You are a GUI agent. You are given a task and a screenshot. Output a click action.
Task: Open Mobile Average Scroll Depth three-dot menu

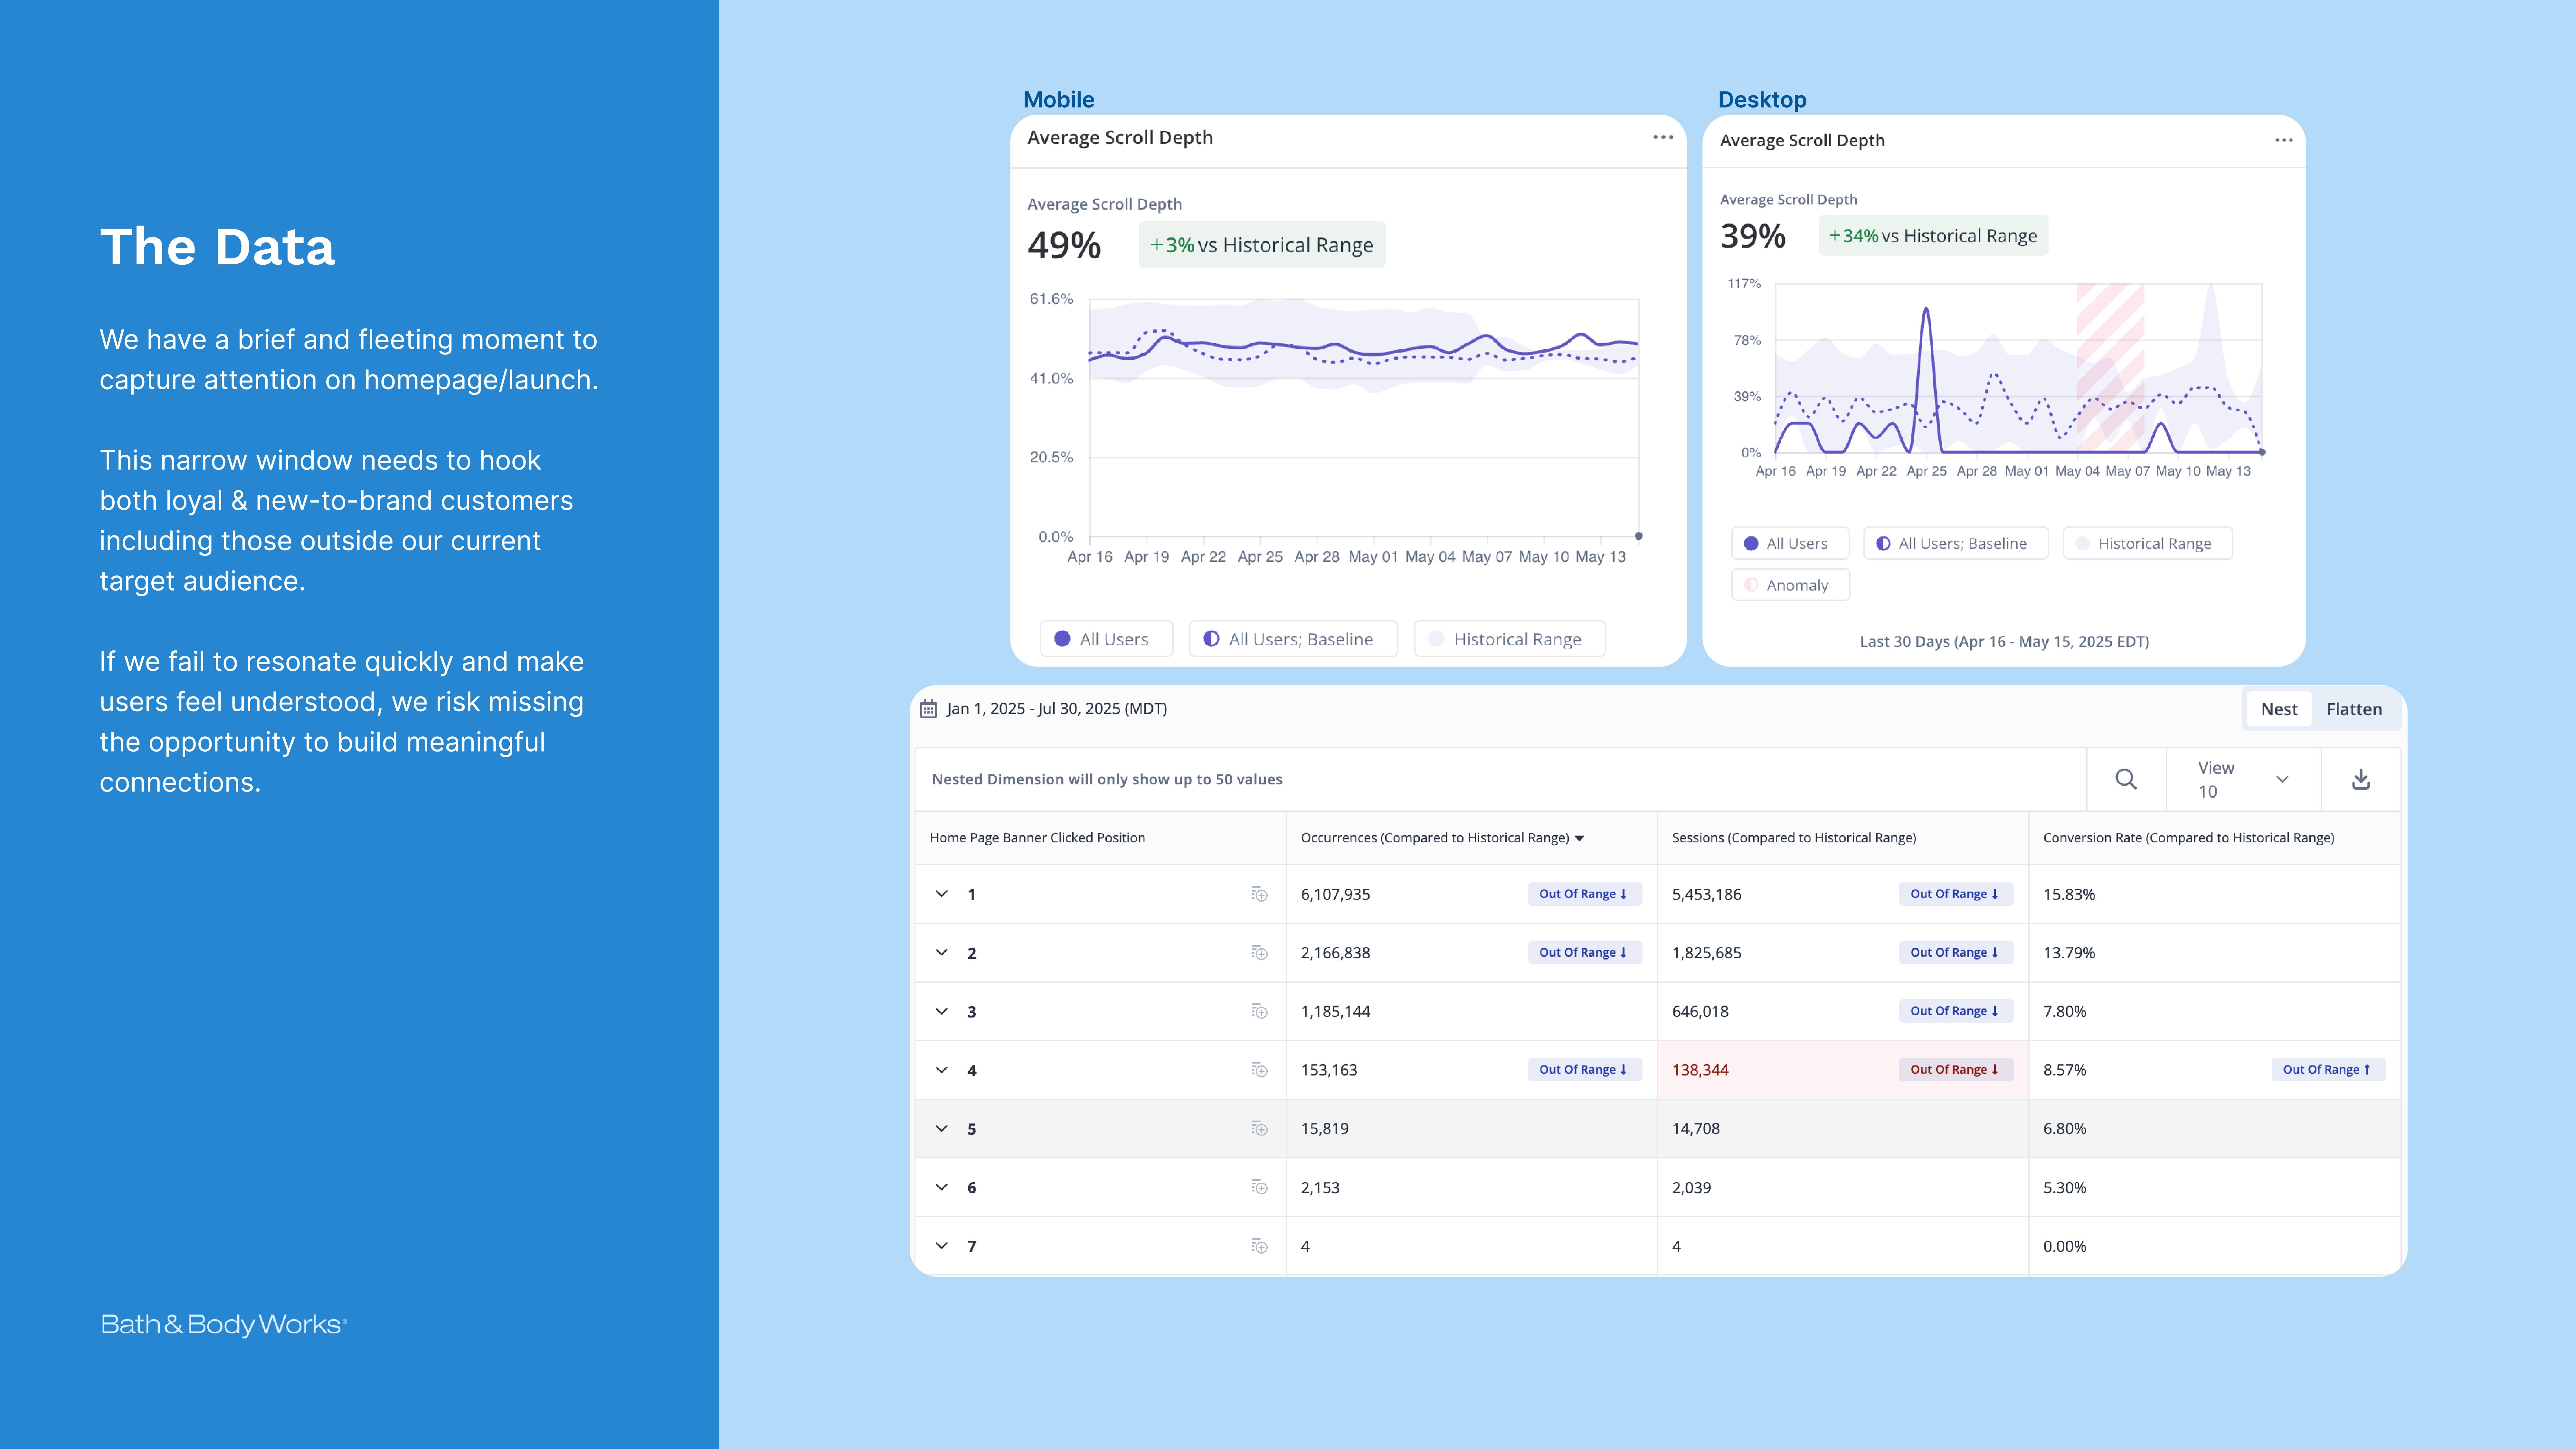pos(1663,137)
